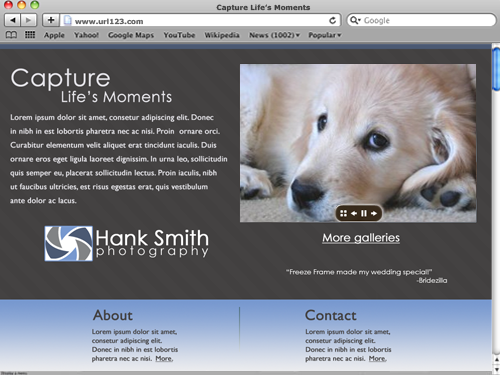This screenshot has height=375, width=500.
Task: Expand the News (1002) bookmark folder
Action: point(274,35)
